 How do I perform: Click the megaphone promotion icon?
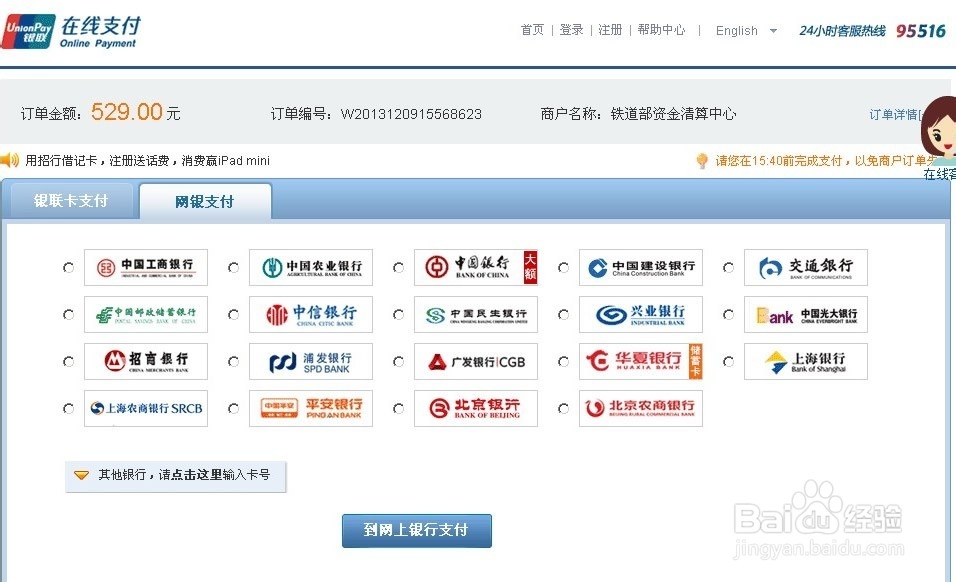tap(11, 160)
